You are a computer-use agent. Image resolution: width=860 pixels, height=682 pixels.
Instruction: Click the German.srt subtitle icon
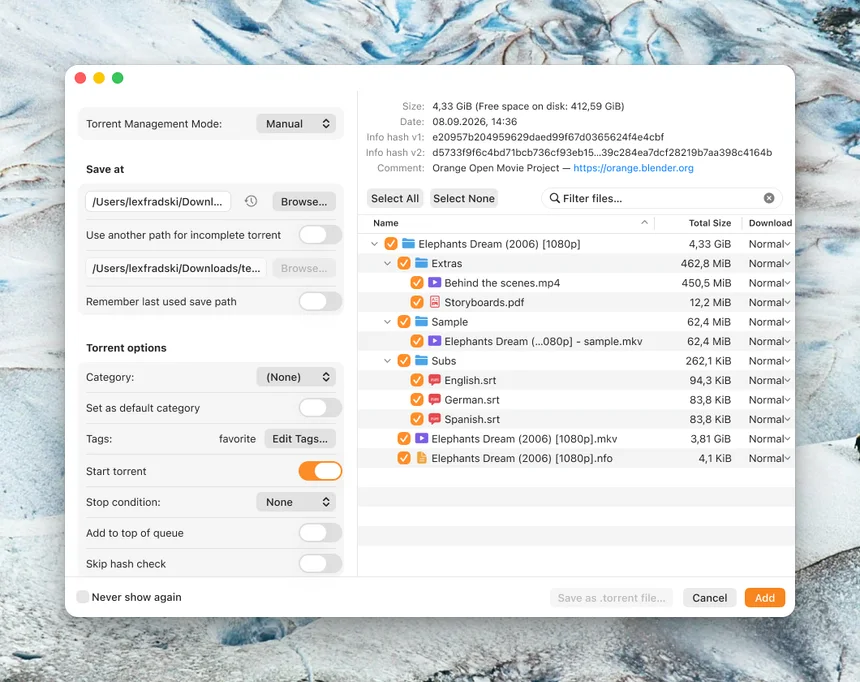point(434,399)
